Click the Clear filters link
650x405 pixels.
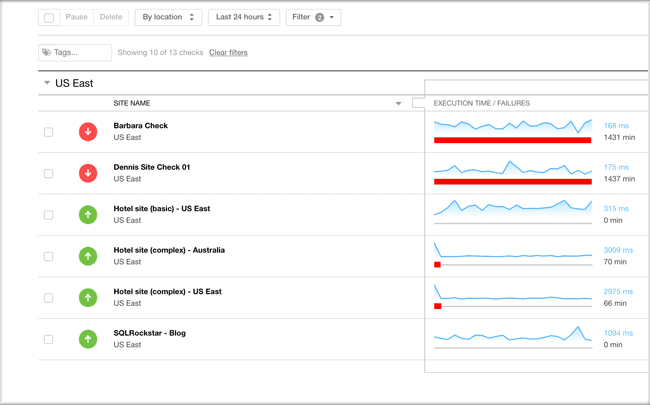pyautogui.click(x=228, y=53)
